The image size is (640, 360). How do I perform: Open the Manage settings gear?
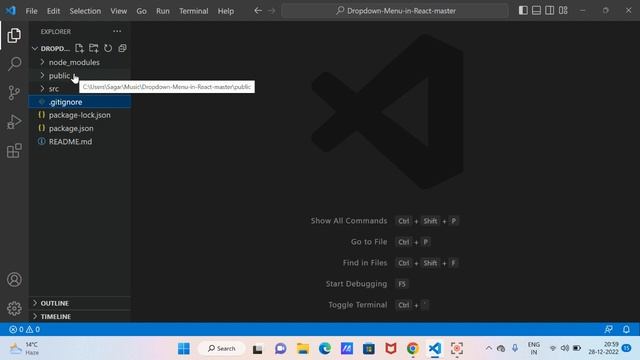coord(14,308)
